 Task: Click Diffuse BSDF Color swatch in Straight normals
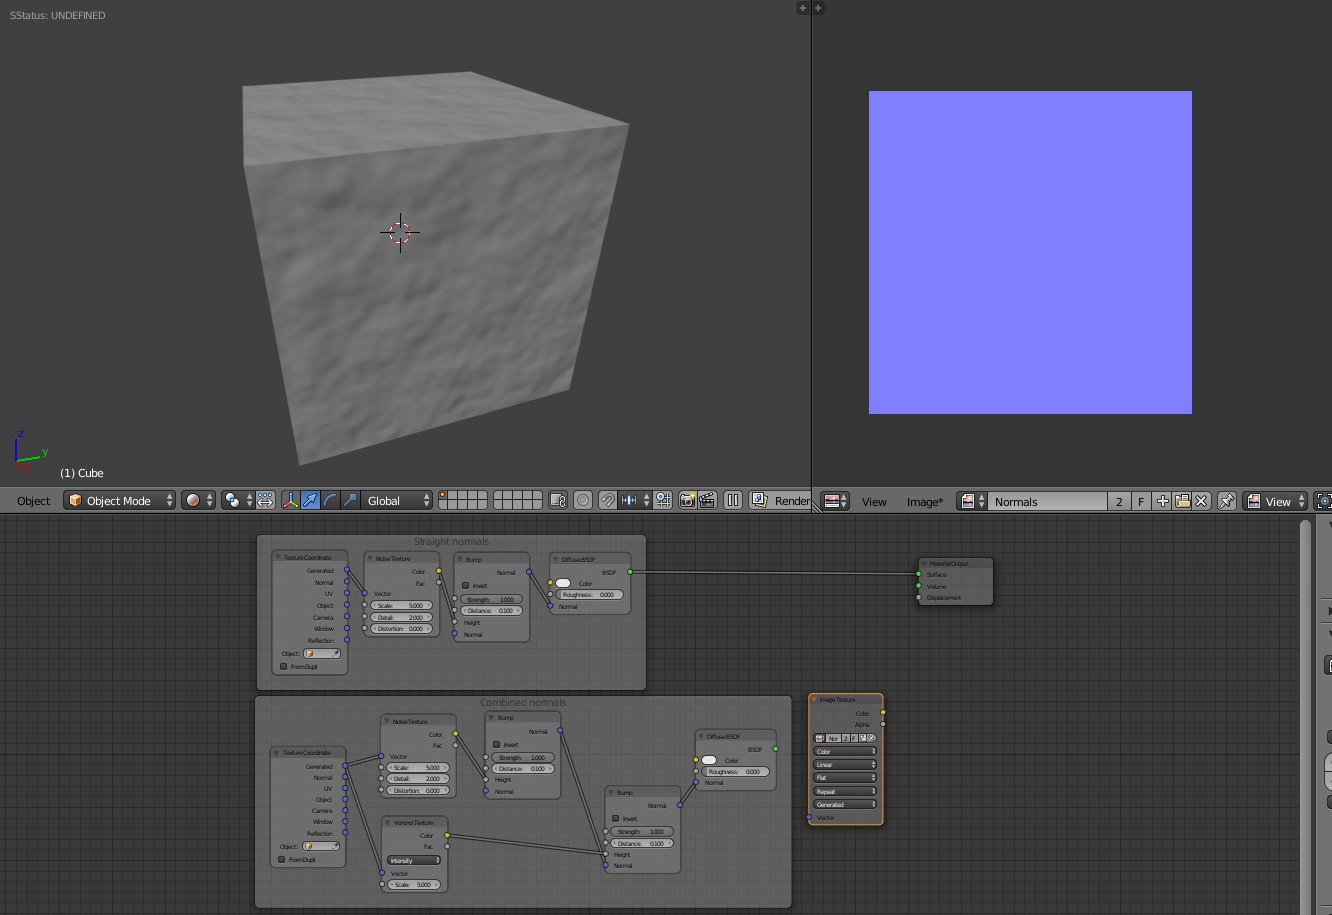tap(563, 583)
